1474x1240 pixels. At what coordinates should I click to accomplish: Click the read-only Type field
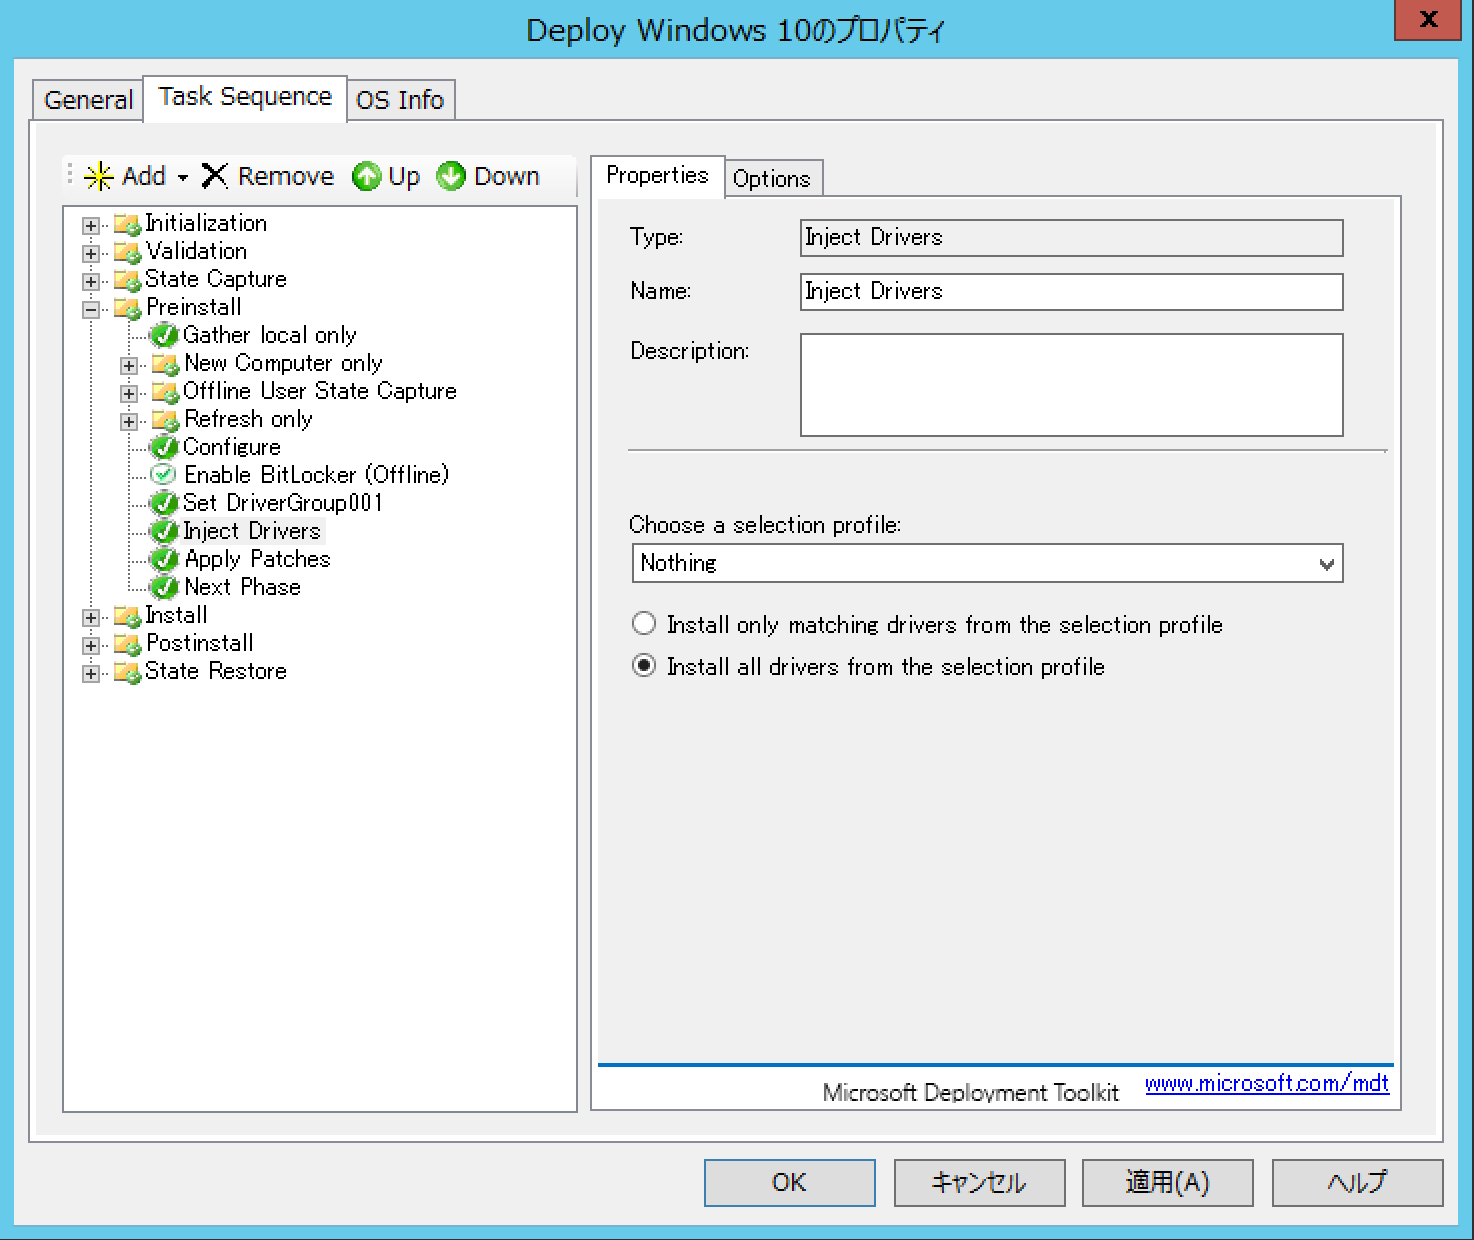point(1071,238)
